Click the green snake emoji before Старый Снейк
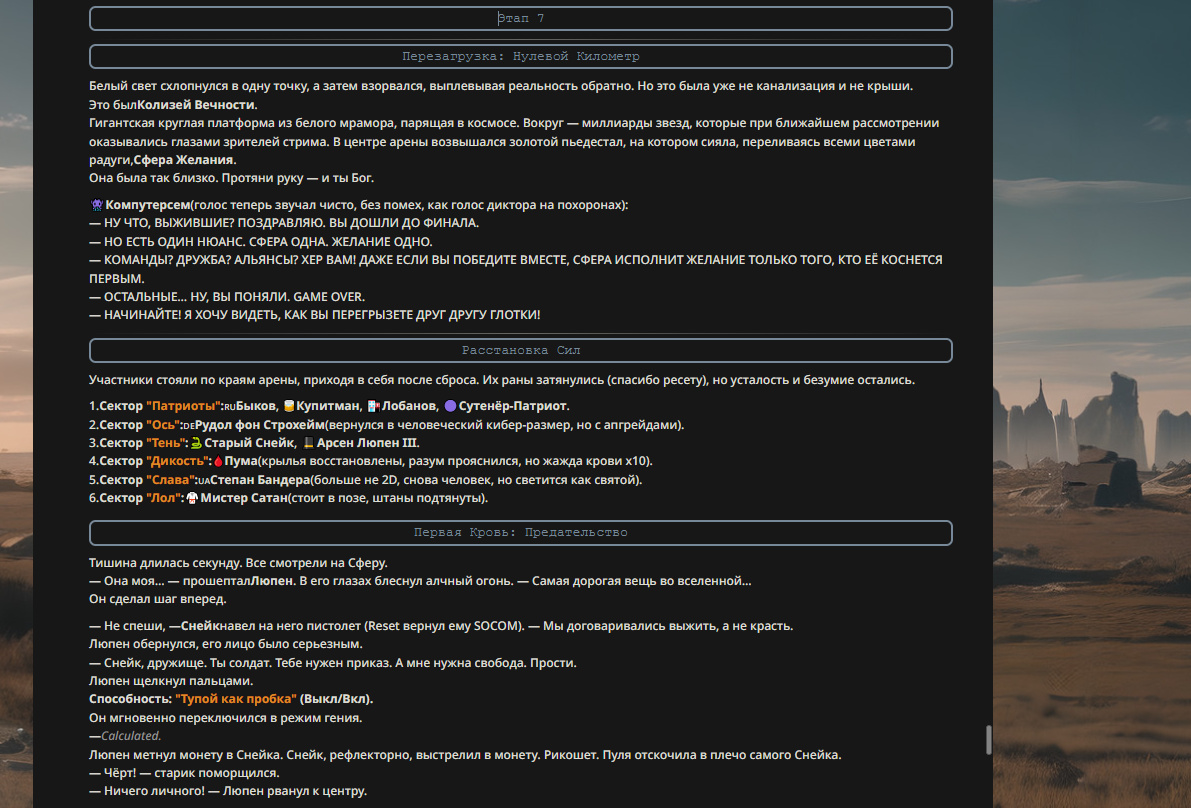 coord(197,443)
